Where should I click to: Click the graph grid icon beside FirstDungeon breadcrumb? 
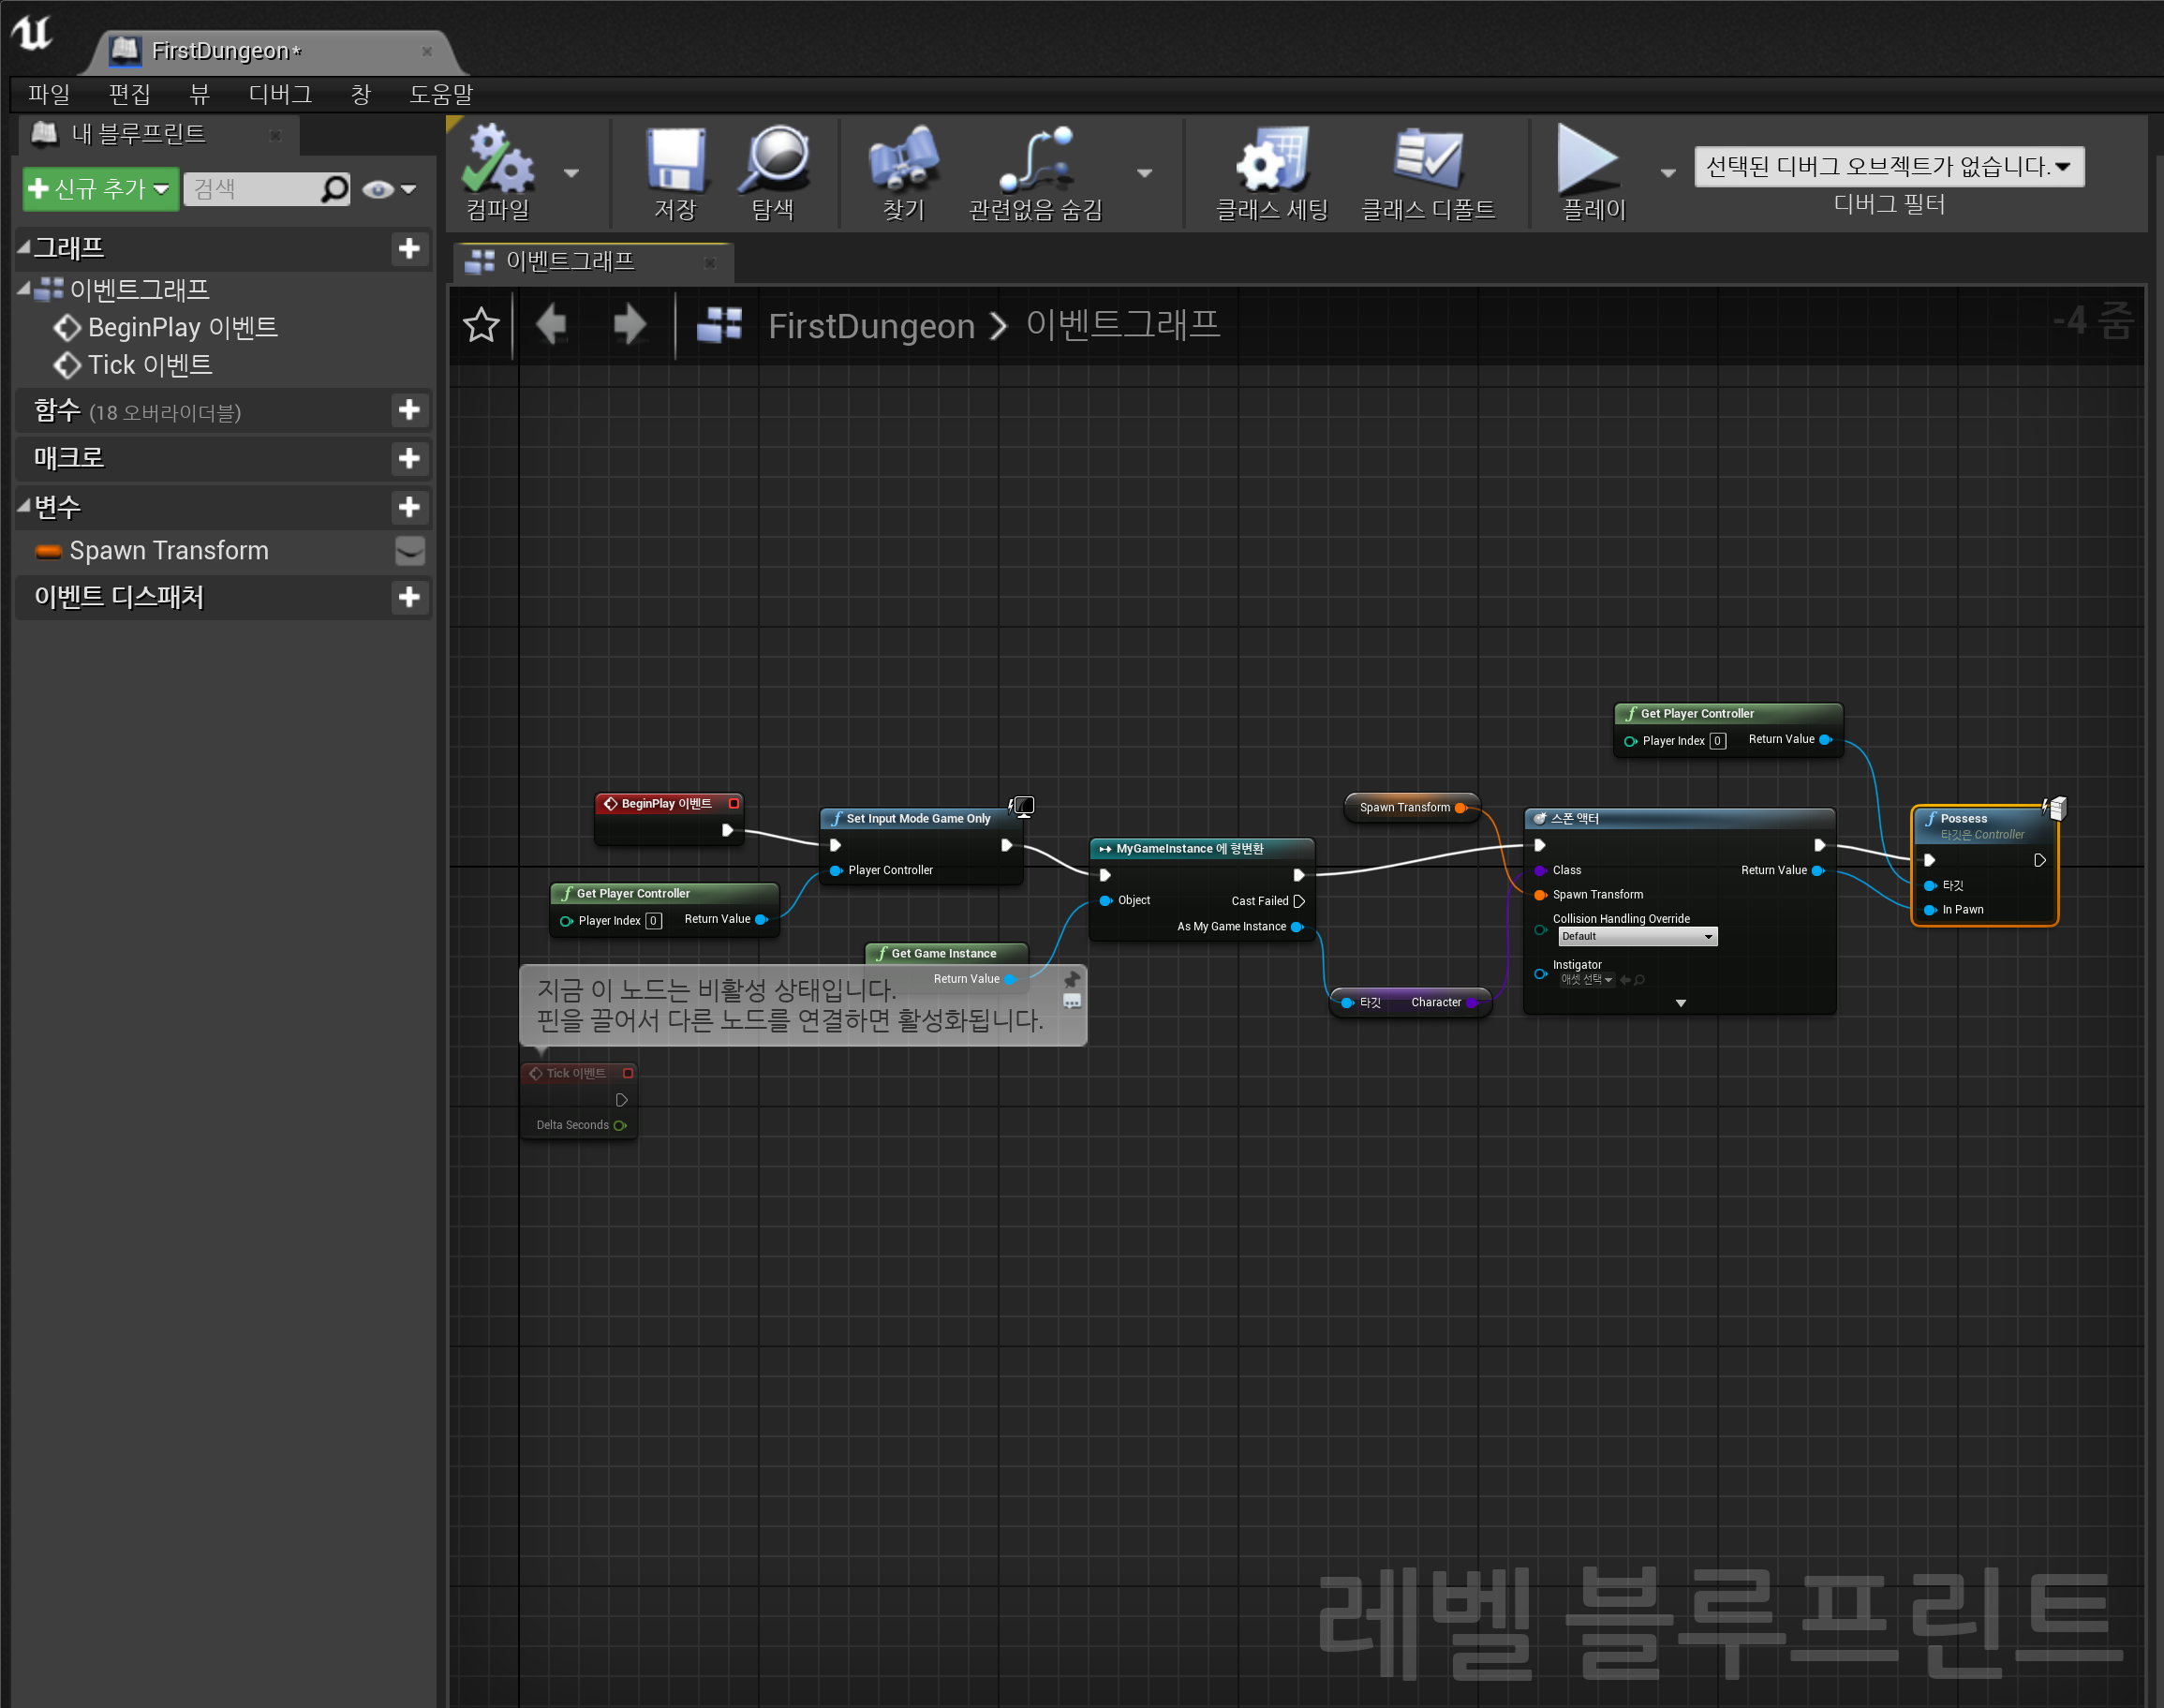(719, 324)
